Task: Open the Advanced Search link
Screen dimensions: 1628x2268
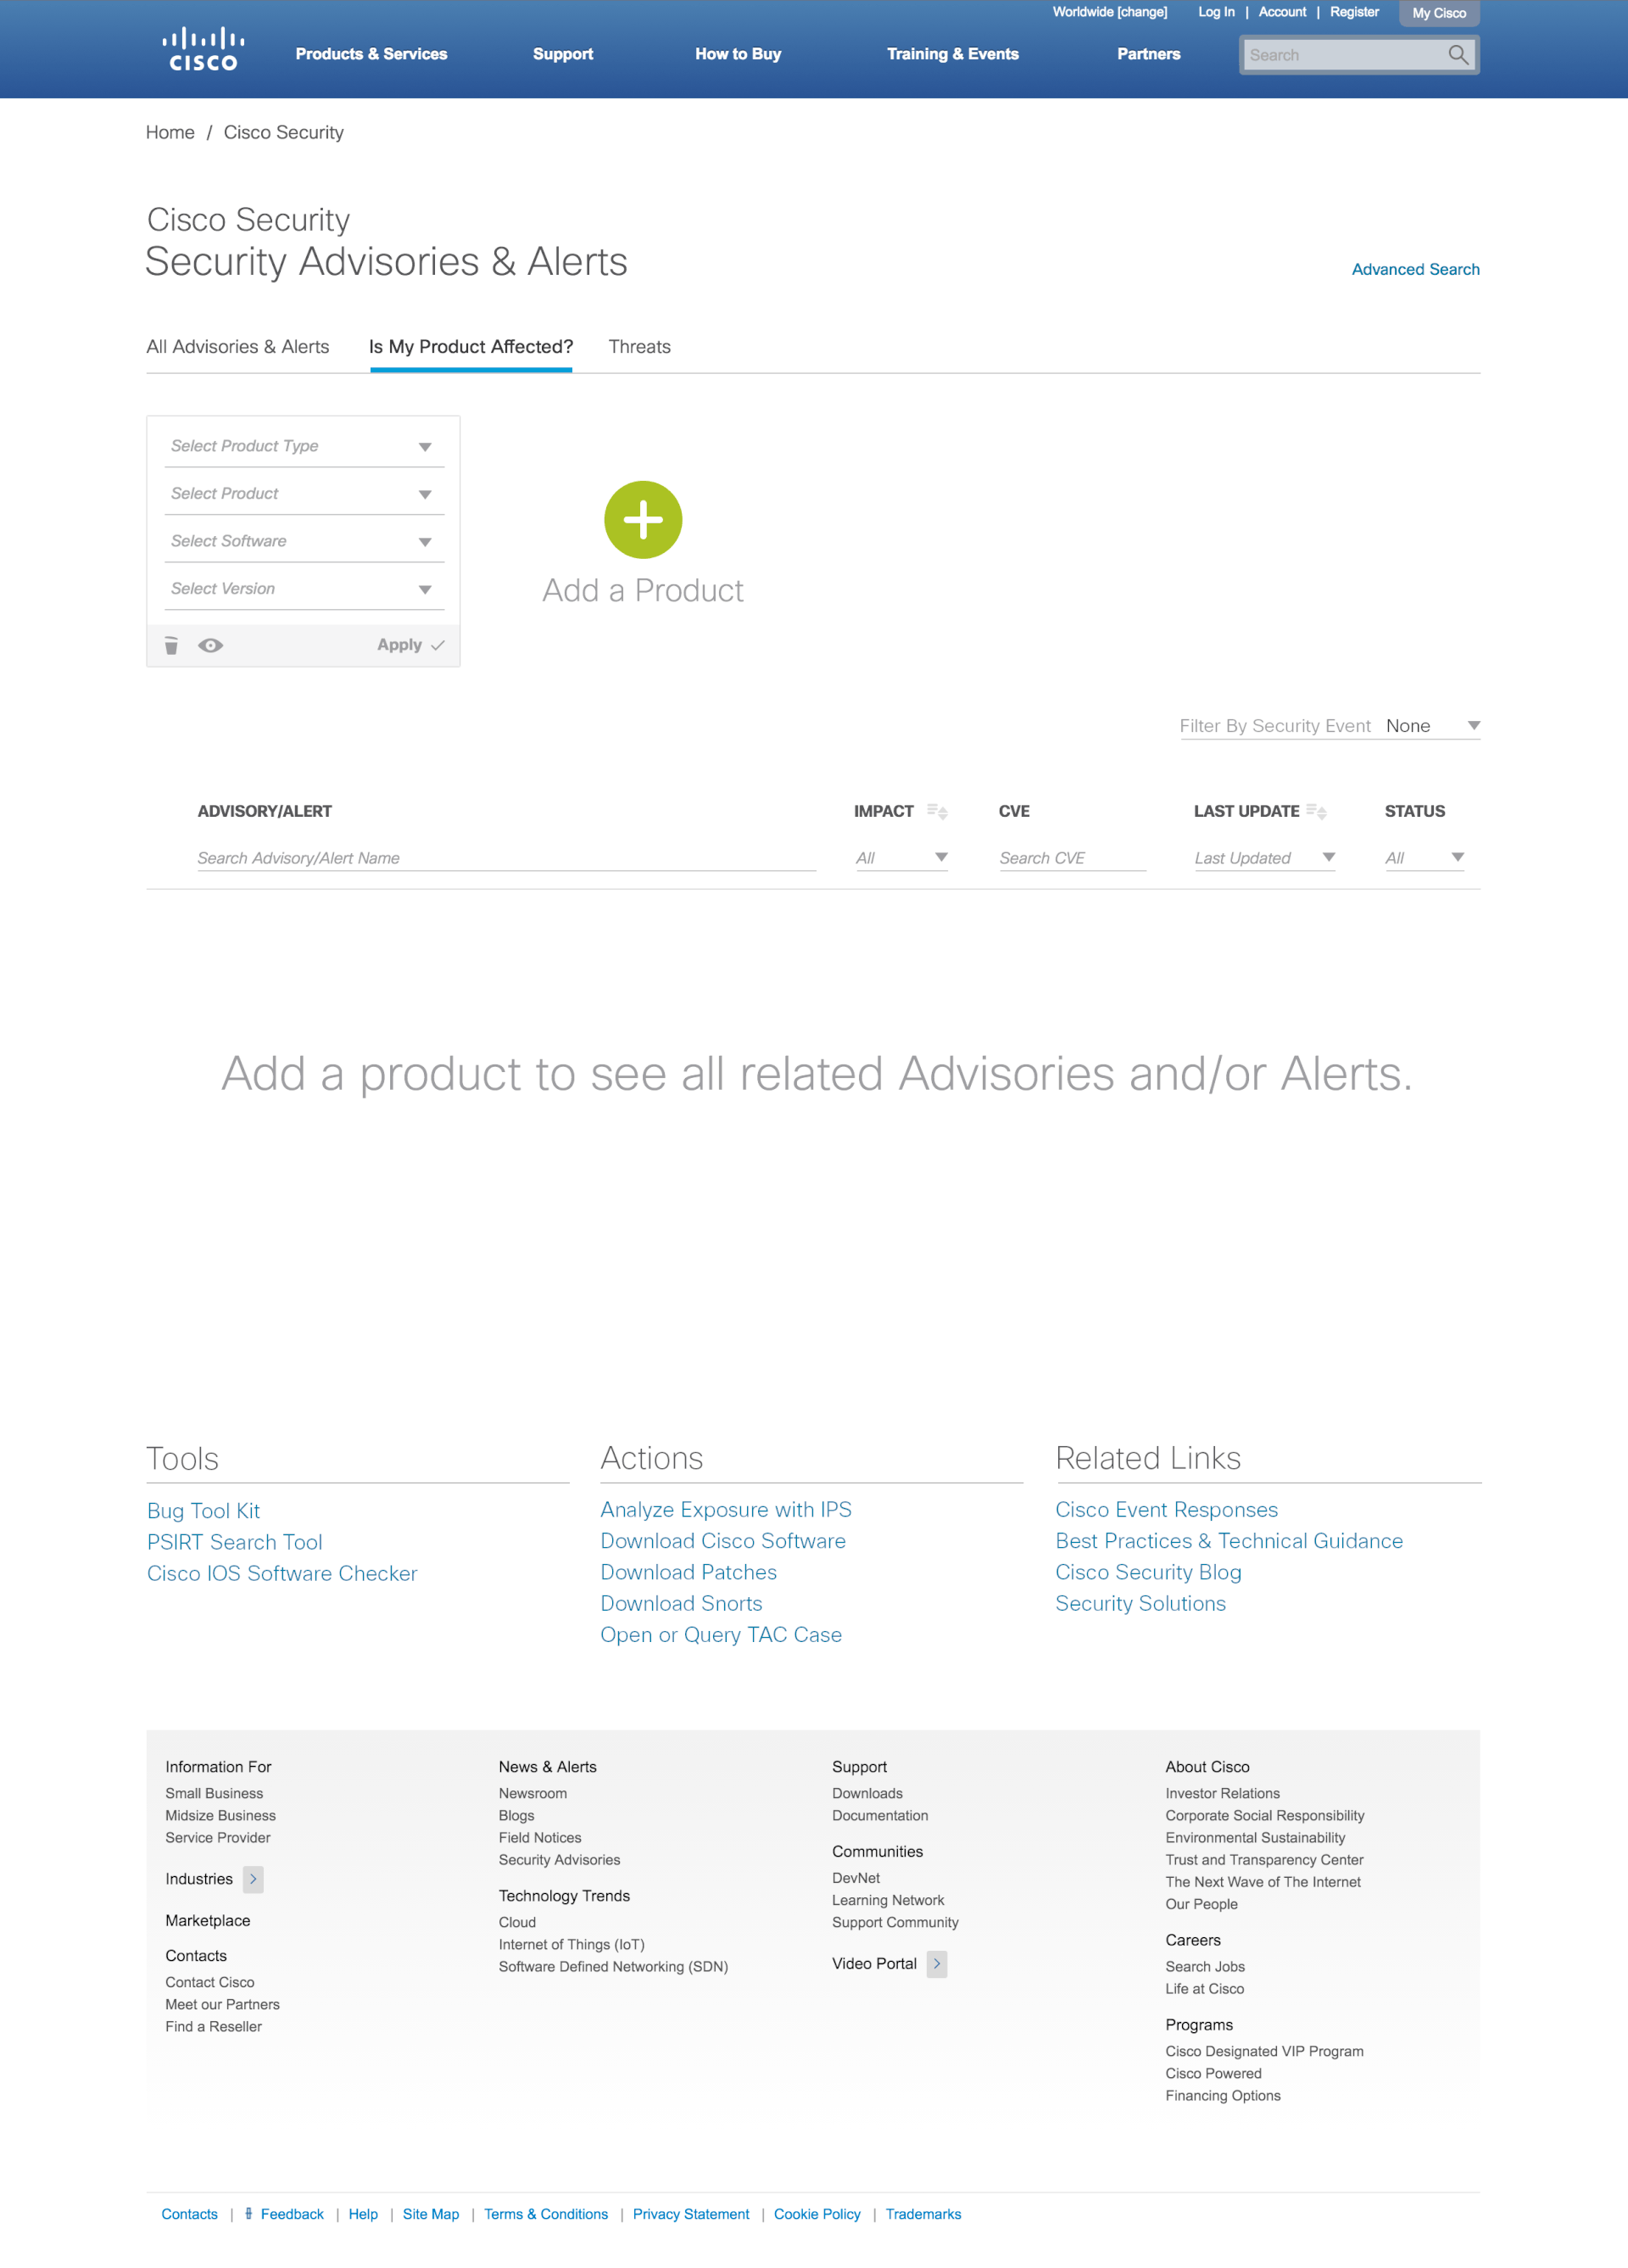Action: [x=1415, y=269]
